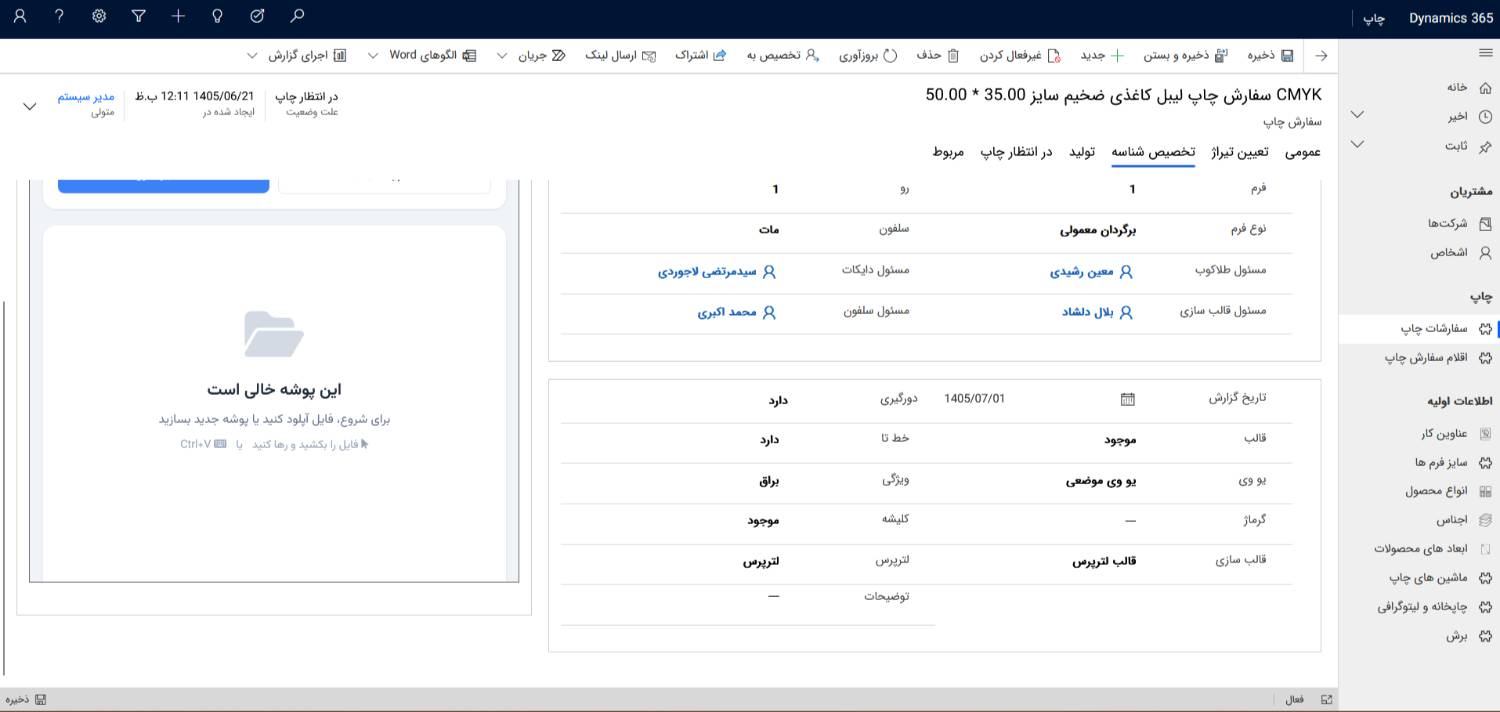
Task: Switch to the تولید tab
Action: coord(1082,152)
